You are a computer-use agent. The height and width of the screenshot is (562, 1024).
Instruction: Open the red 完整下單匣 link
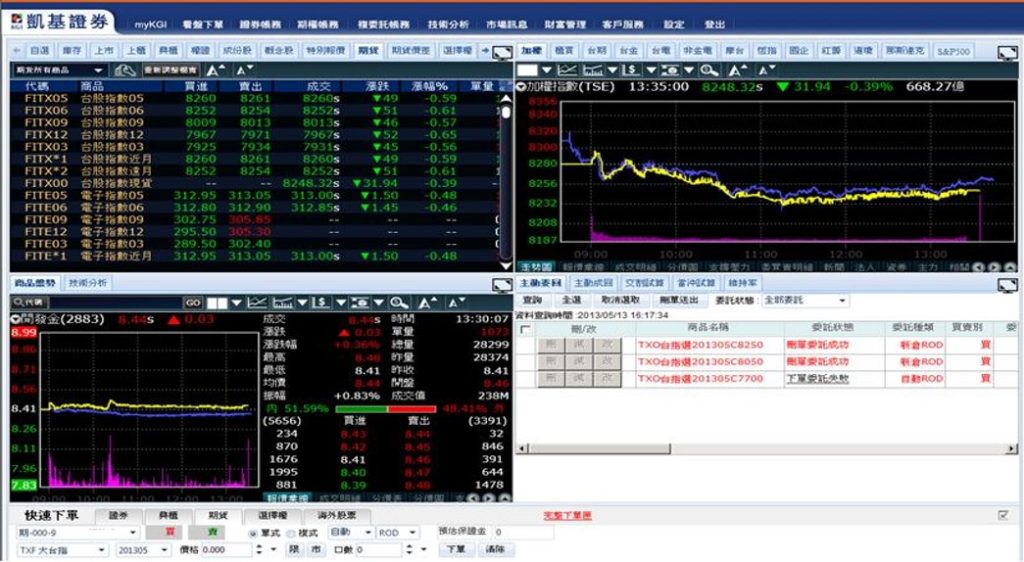coord(567,516)
